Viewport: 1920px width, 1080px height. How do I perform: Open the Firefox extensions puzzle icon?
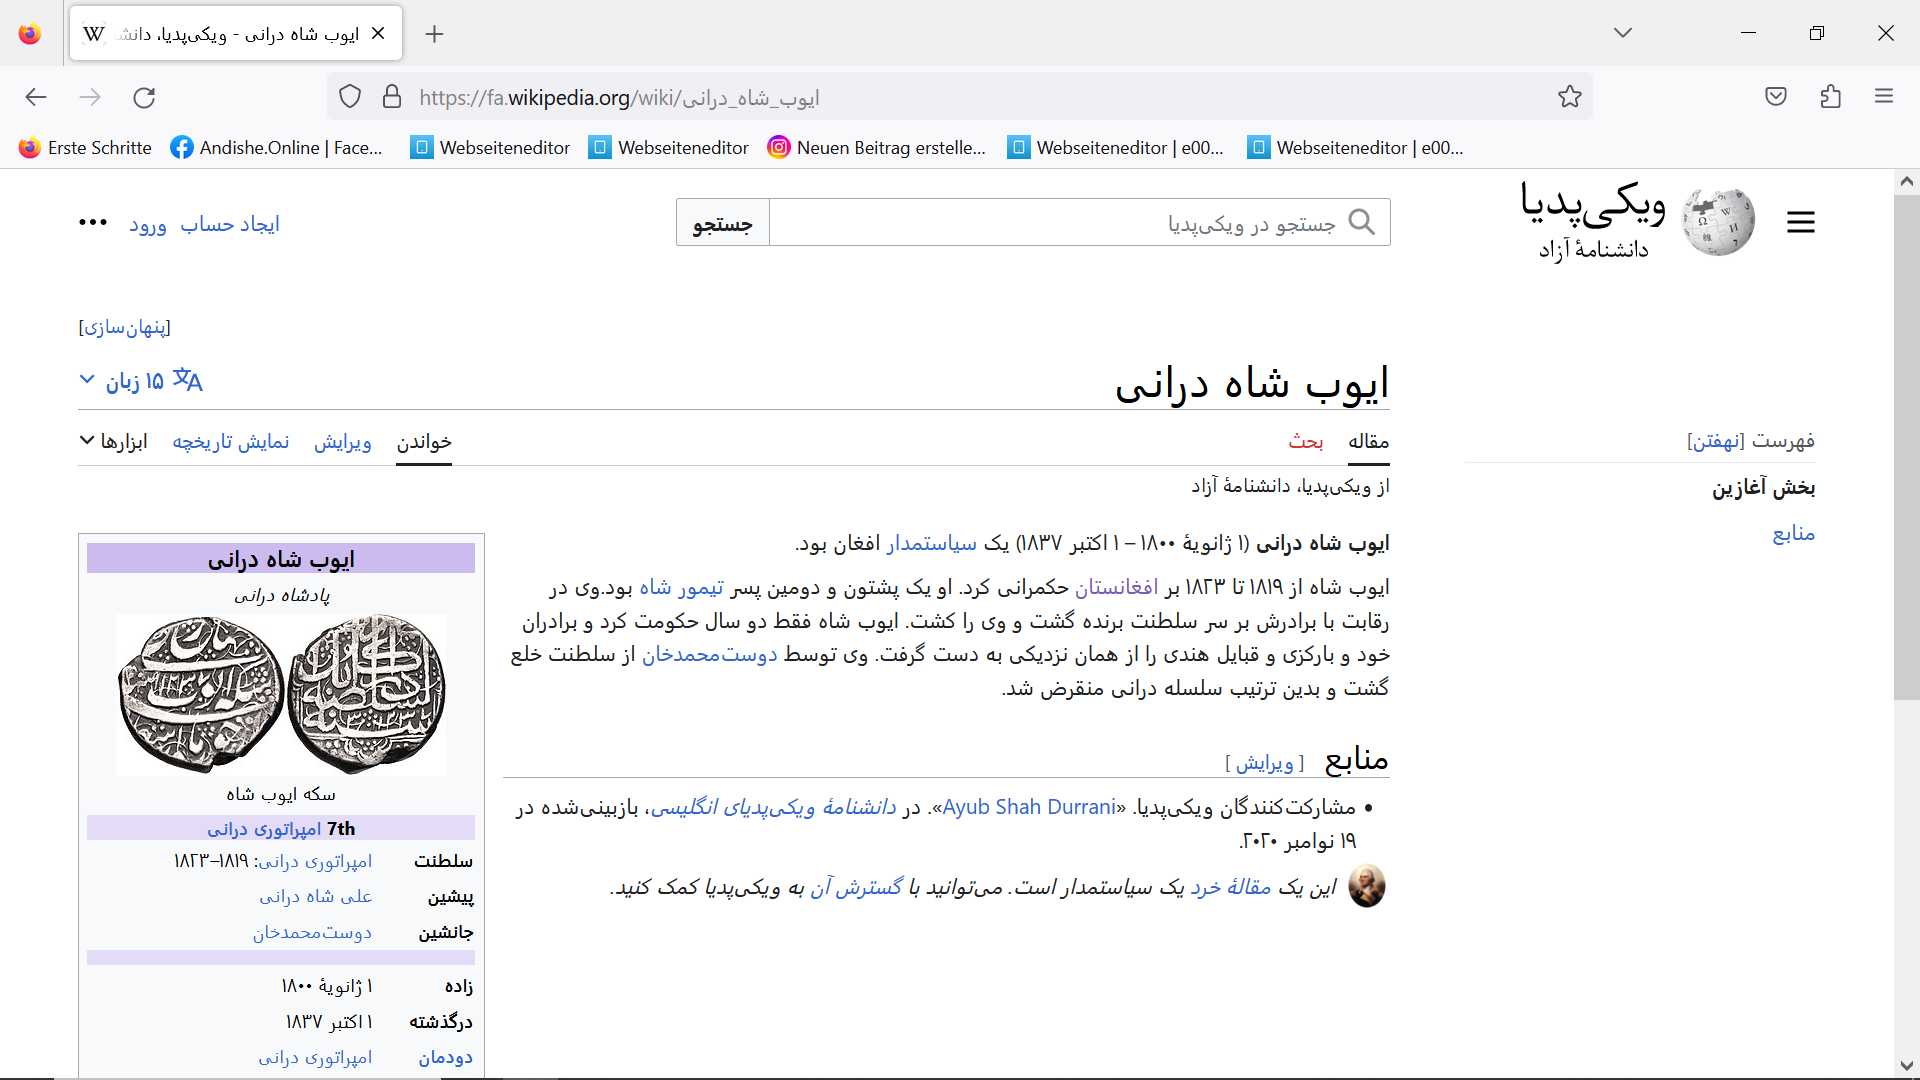click(x=1830, y=97)
